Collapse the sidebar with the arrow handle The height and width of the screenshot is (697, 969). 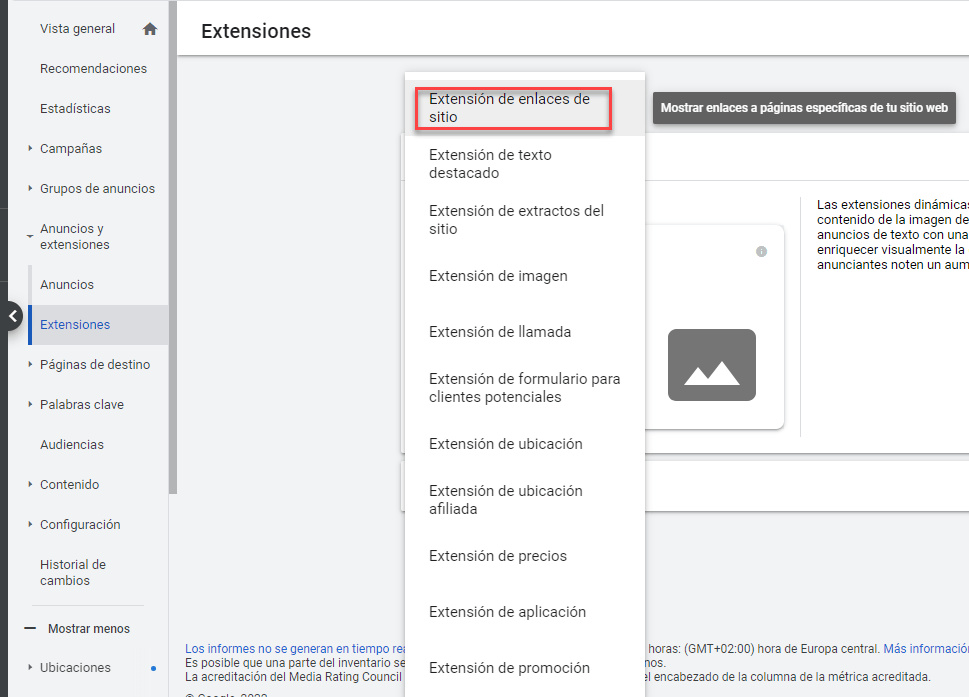(x=11, y=316)
